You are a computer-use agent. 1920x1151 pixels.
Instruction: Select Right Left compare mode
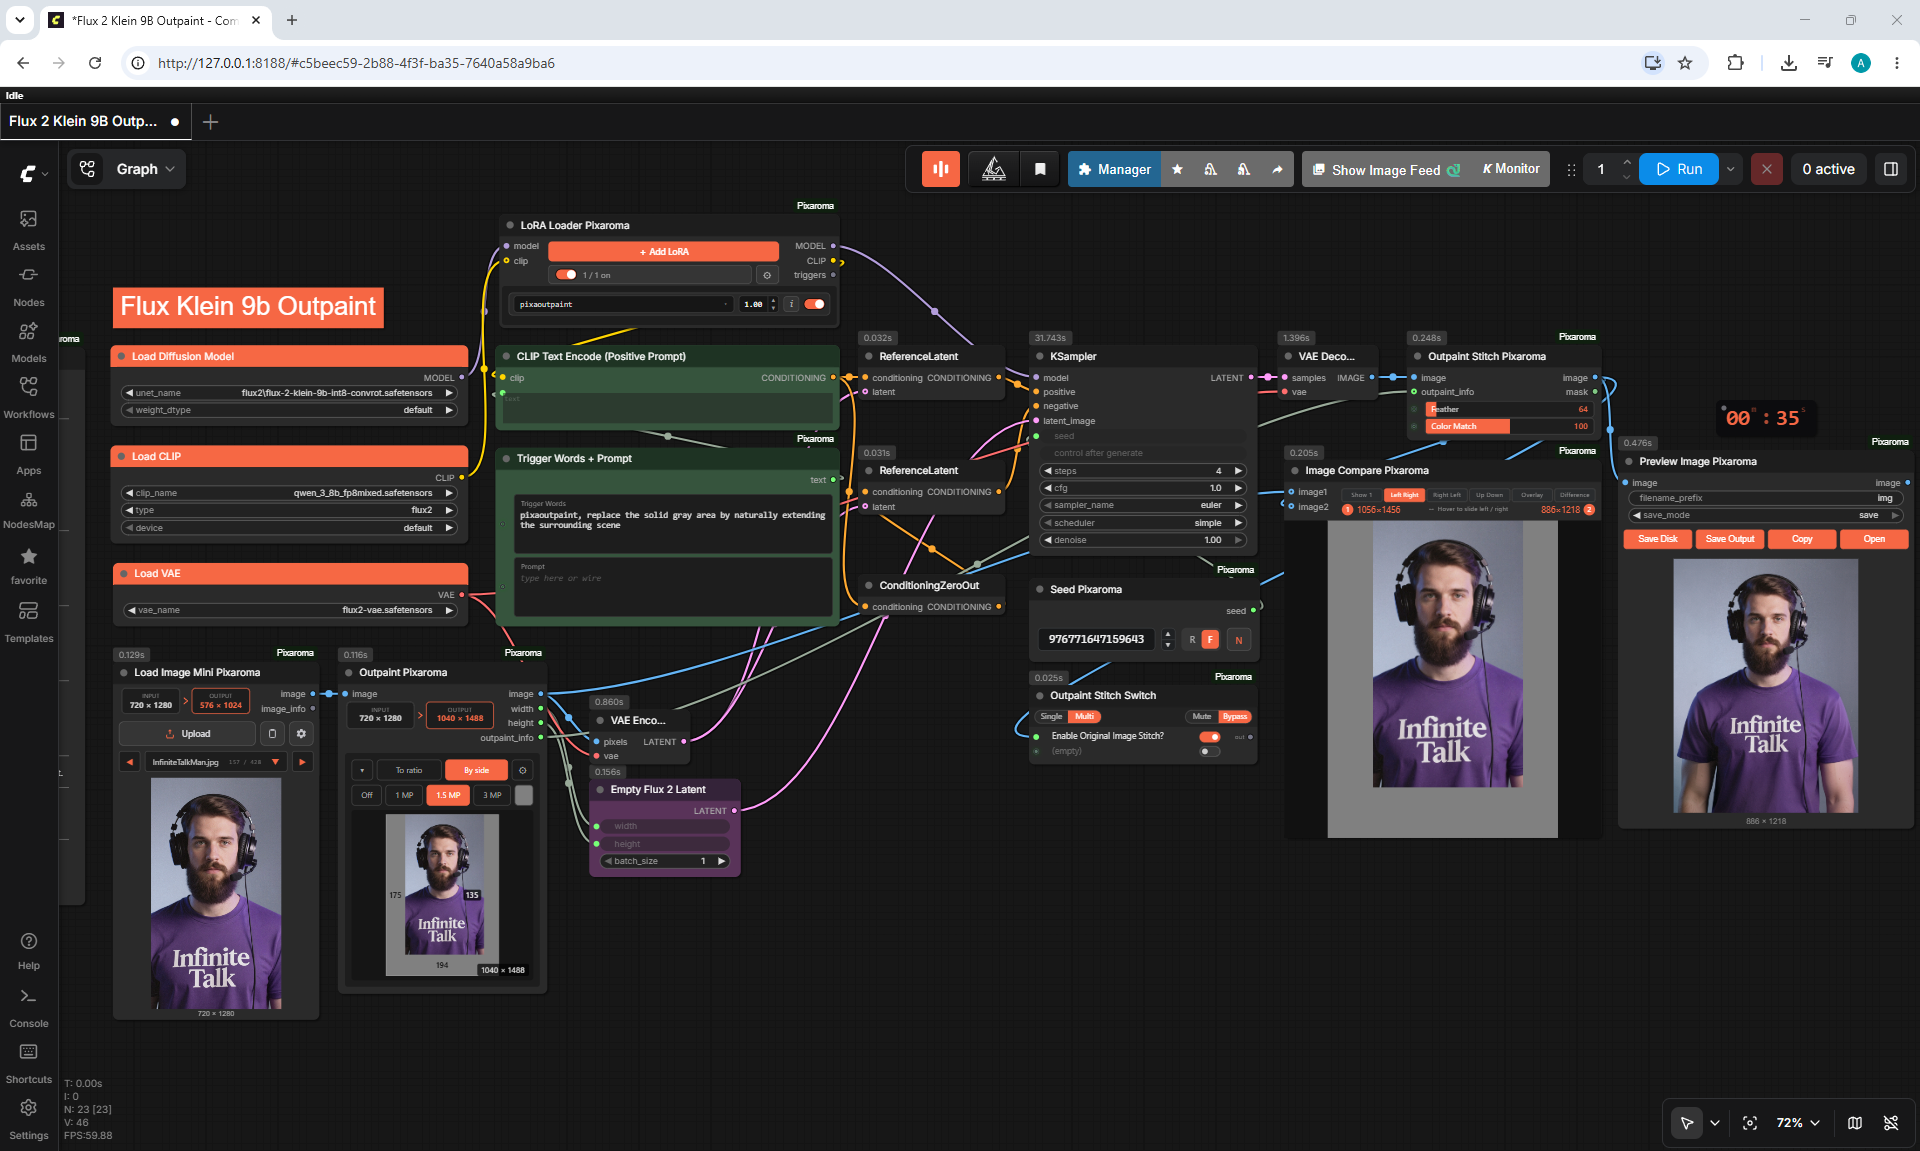1446,495
